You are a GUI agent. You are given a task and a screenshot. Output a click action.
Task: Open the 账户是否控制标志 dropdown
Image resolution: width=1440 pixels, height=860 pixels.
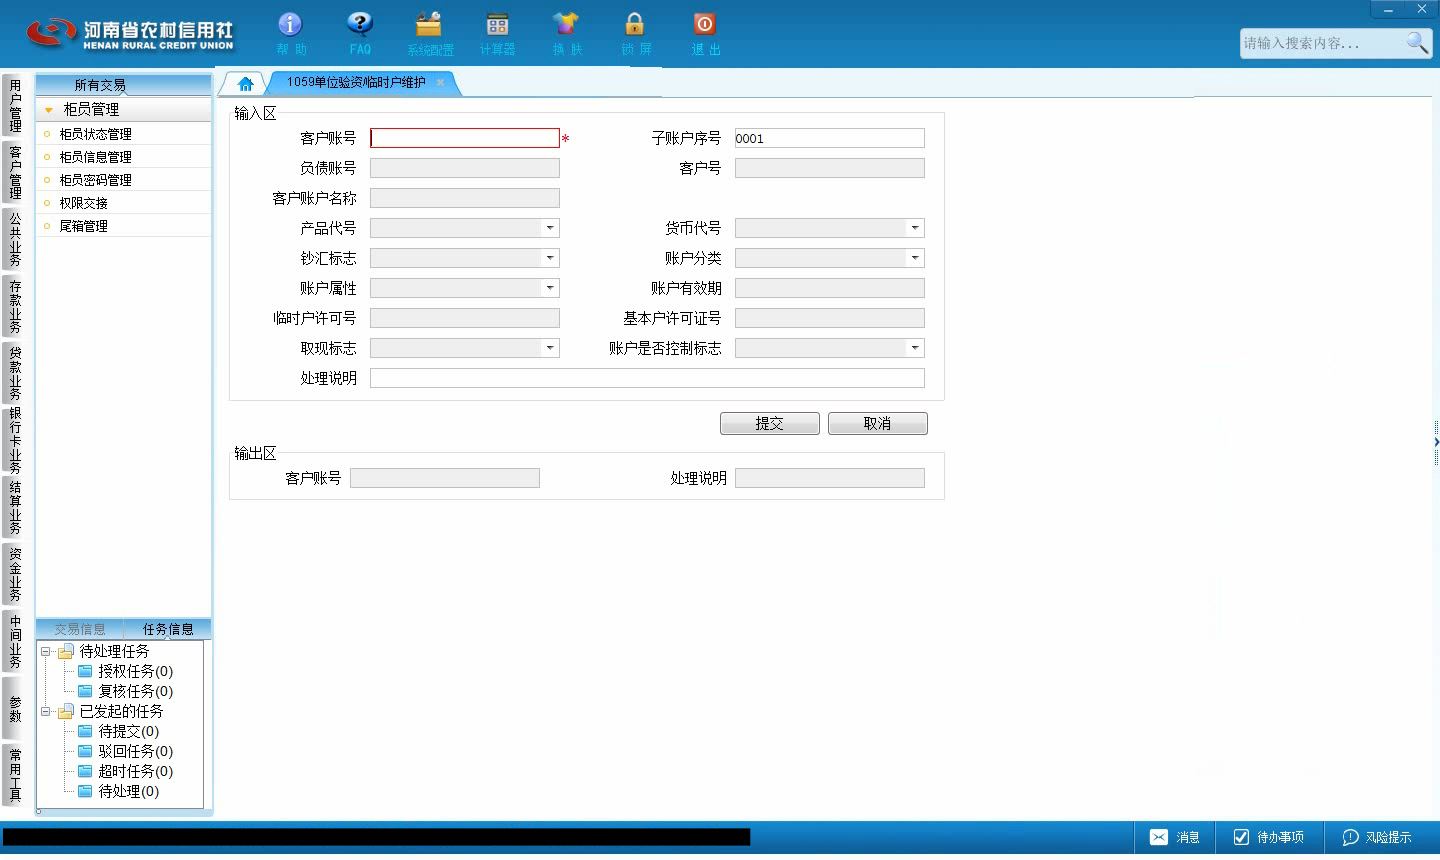(914, 348)
